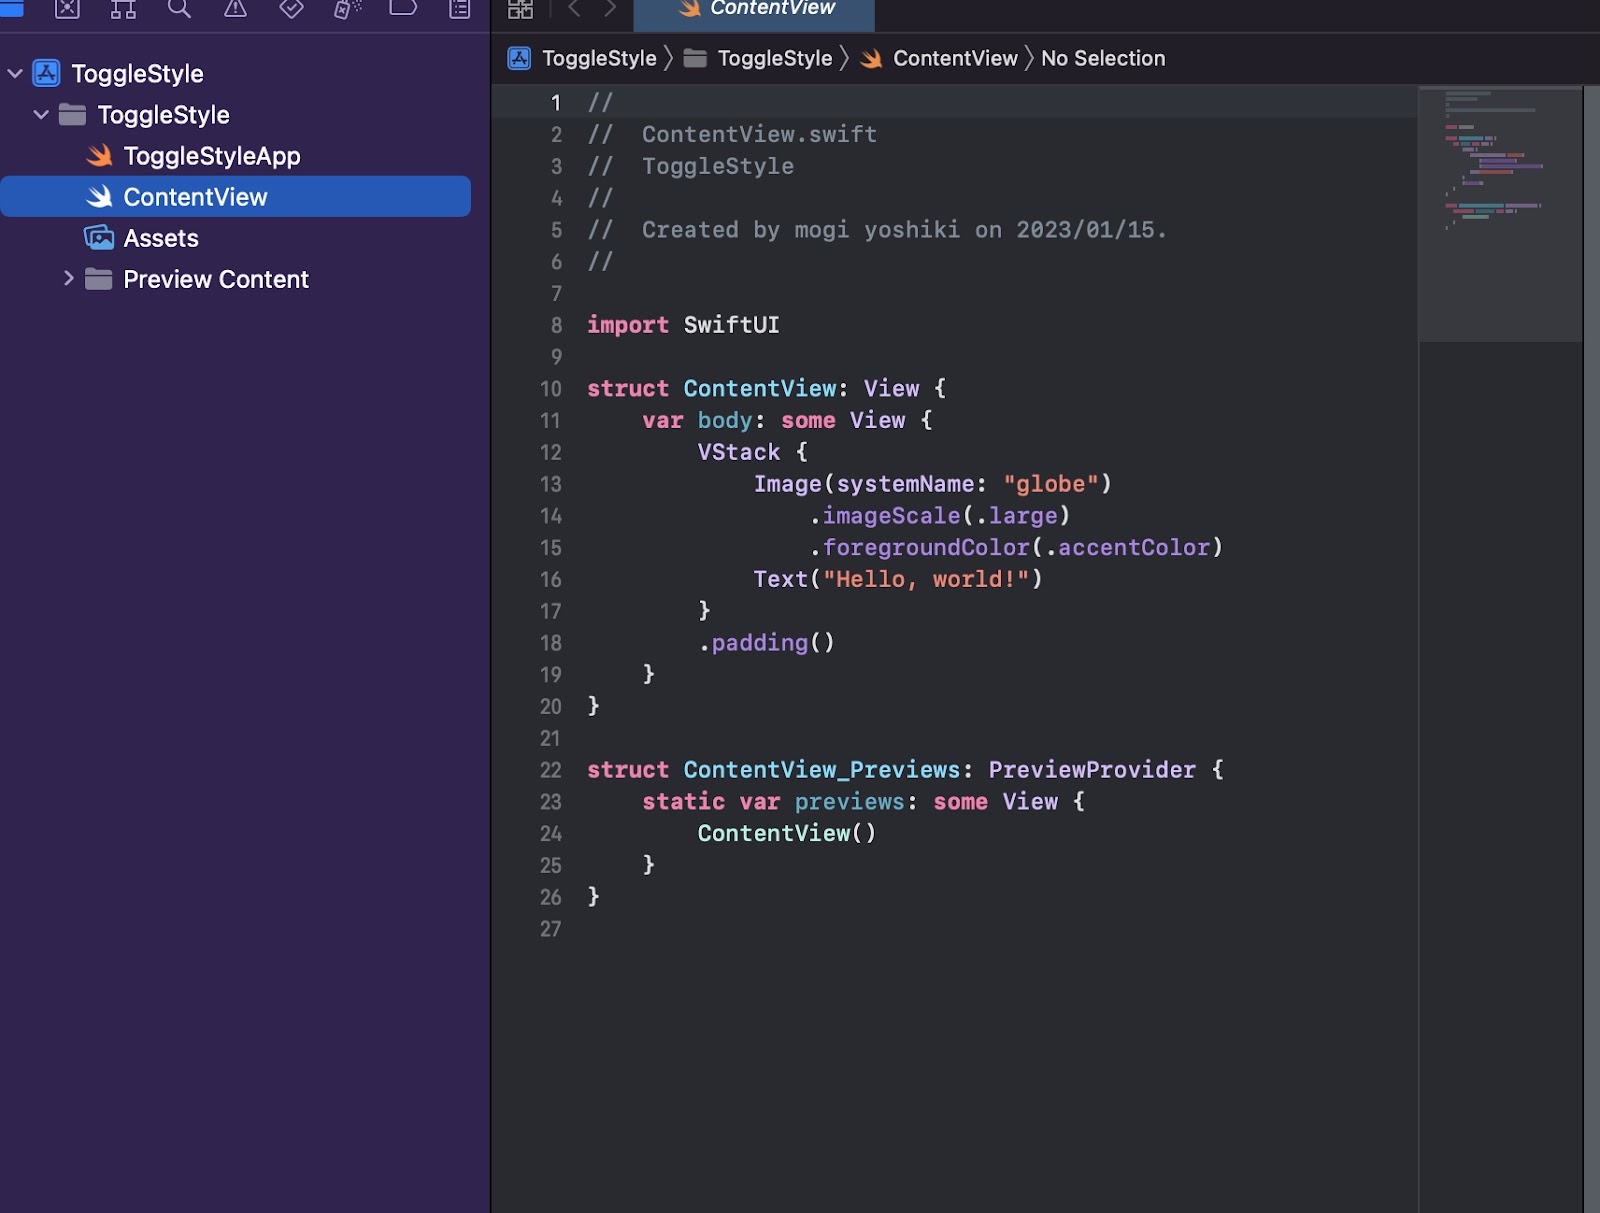
Task: Expand the Preview Content folder
Action: [68, 278]
